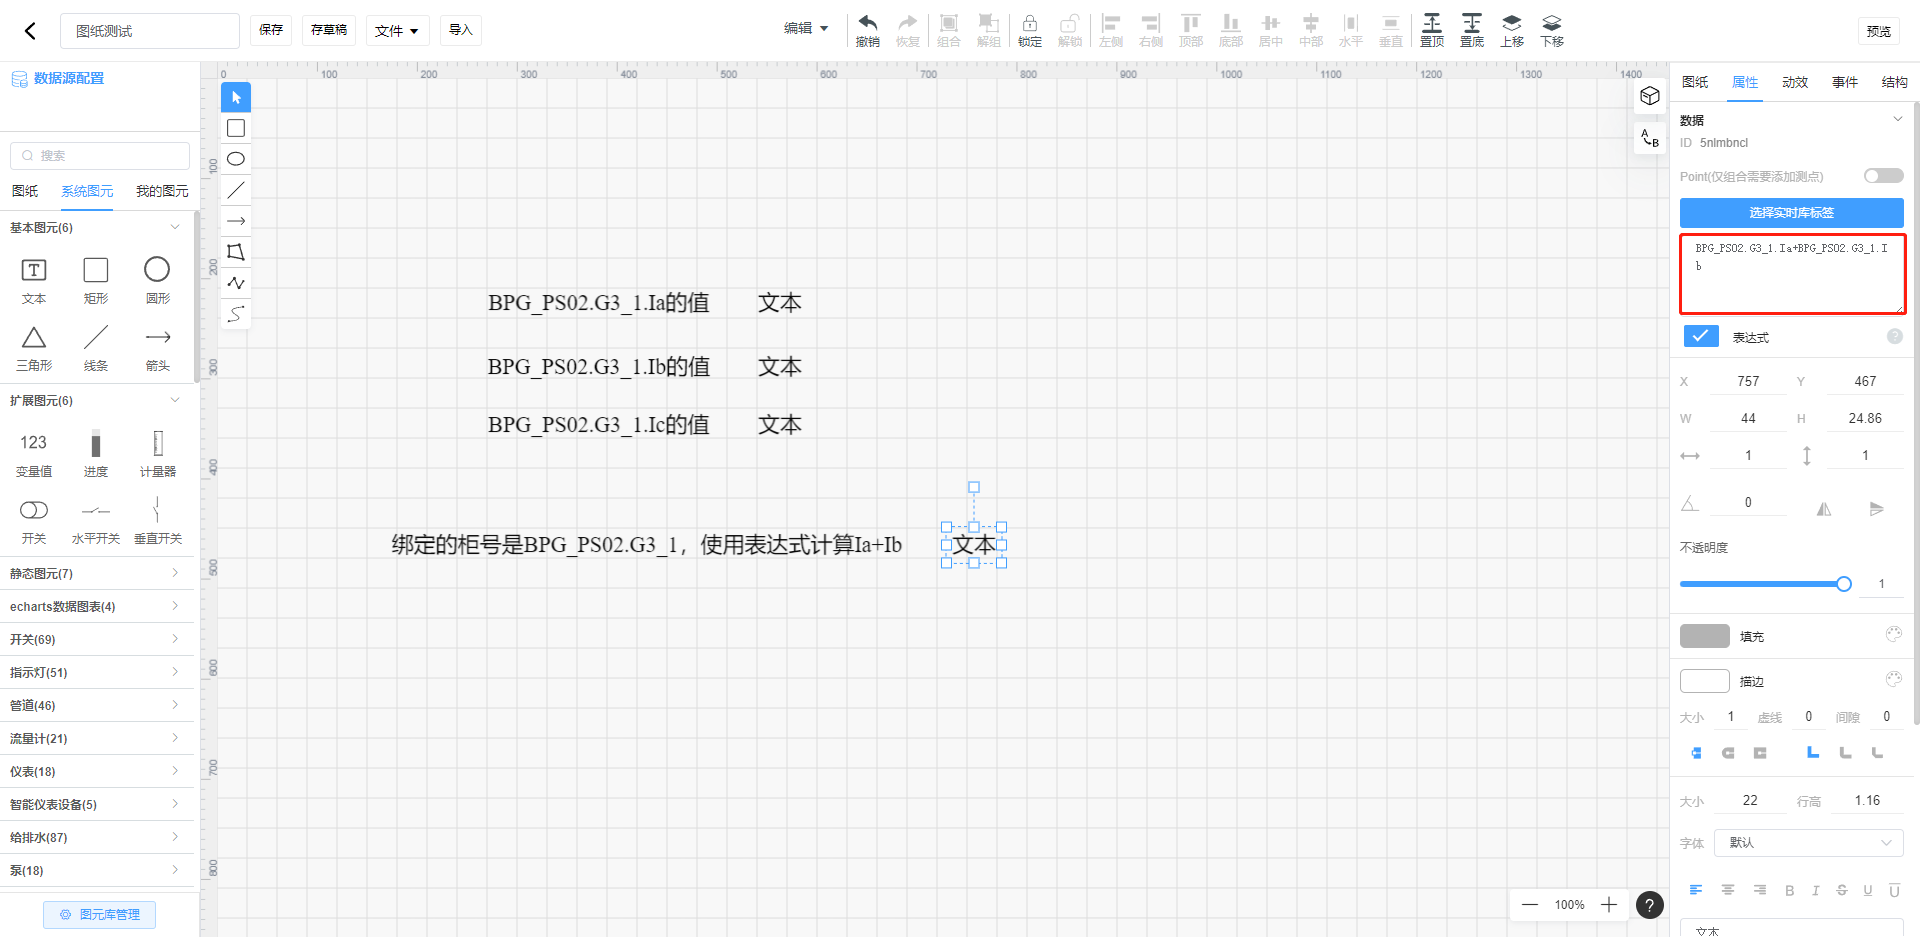Open the 填充 fill color swatch
The height and width of the screenshot is (937, 1920).
click(x=1705, y=636)
